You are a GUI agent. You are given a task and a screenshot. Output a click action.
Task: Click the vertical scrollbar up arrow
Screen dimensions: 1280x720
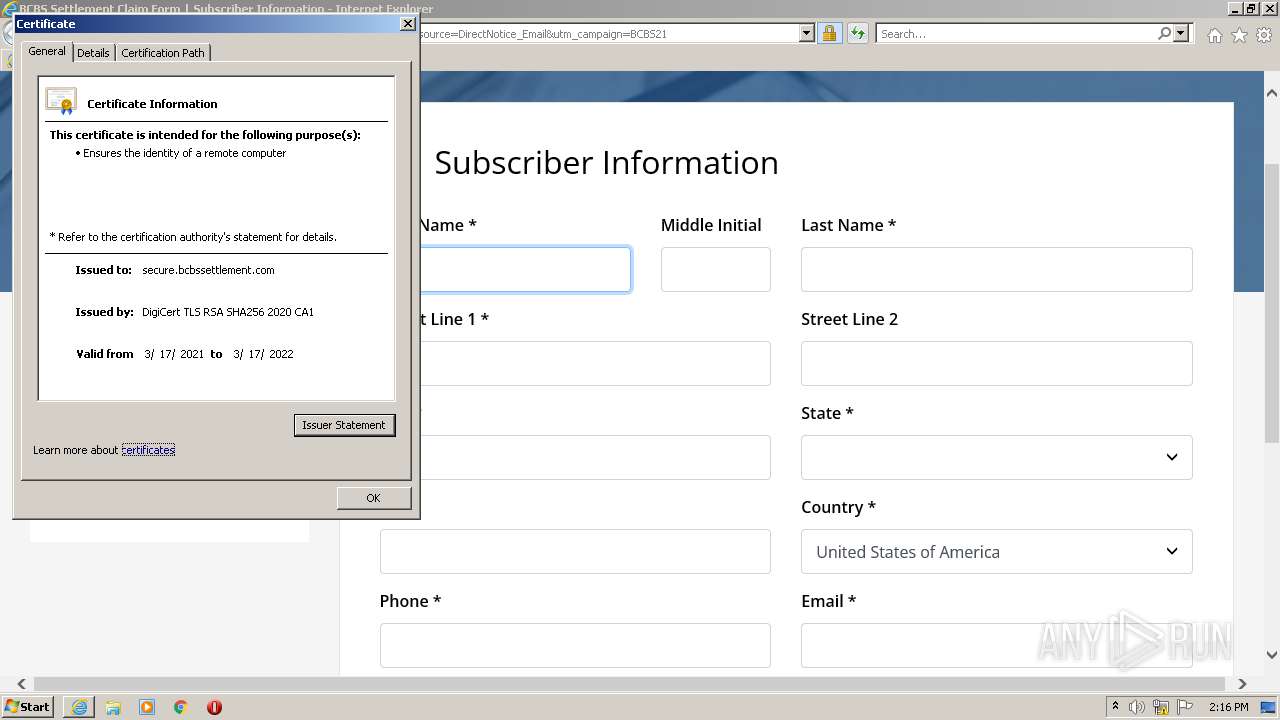[x=1272, y=92]
